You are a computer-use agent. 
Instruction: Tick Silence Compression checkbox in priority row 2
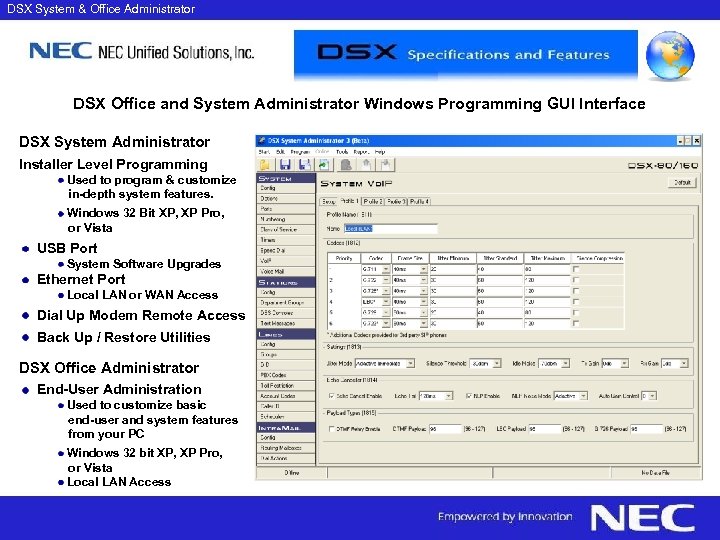point(576,280)
